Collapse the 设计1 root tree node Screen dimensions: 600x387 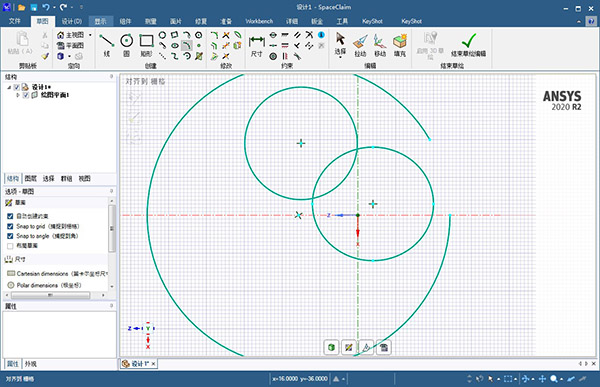tap(9, 87)
